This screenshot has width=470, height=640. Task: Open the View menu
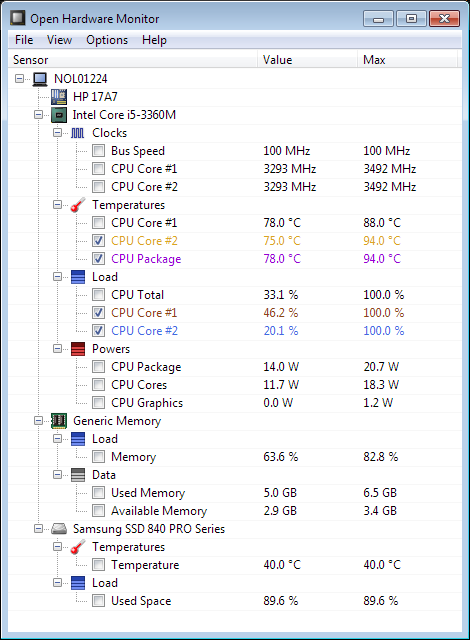[59, 40]
